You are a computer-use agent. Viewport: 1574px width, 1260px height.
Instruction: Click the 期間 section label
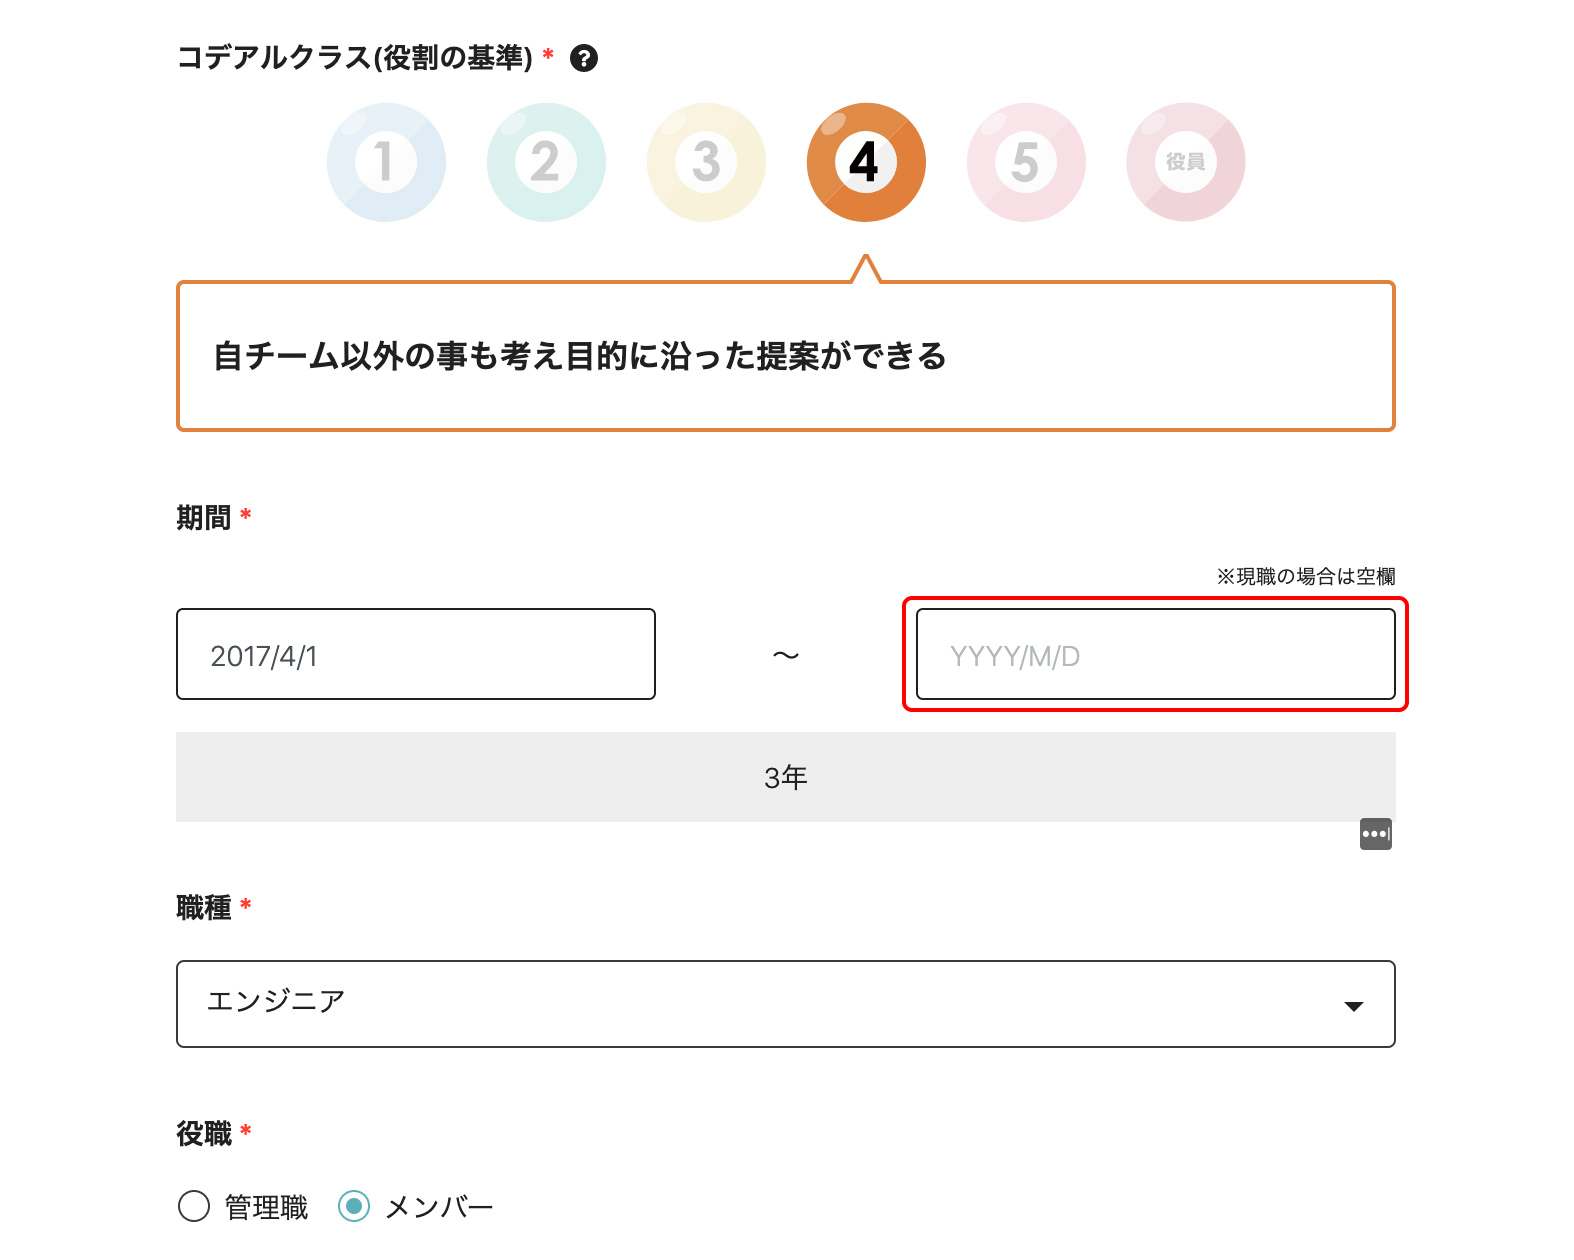point(204,518)
